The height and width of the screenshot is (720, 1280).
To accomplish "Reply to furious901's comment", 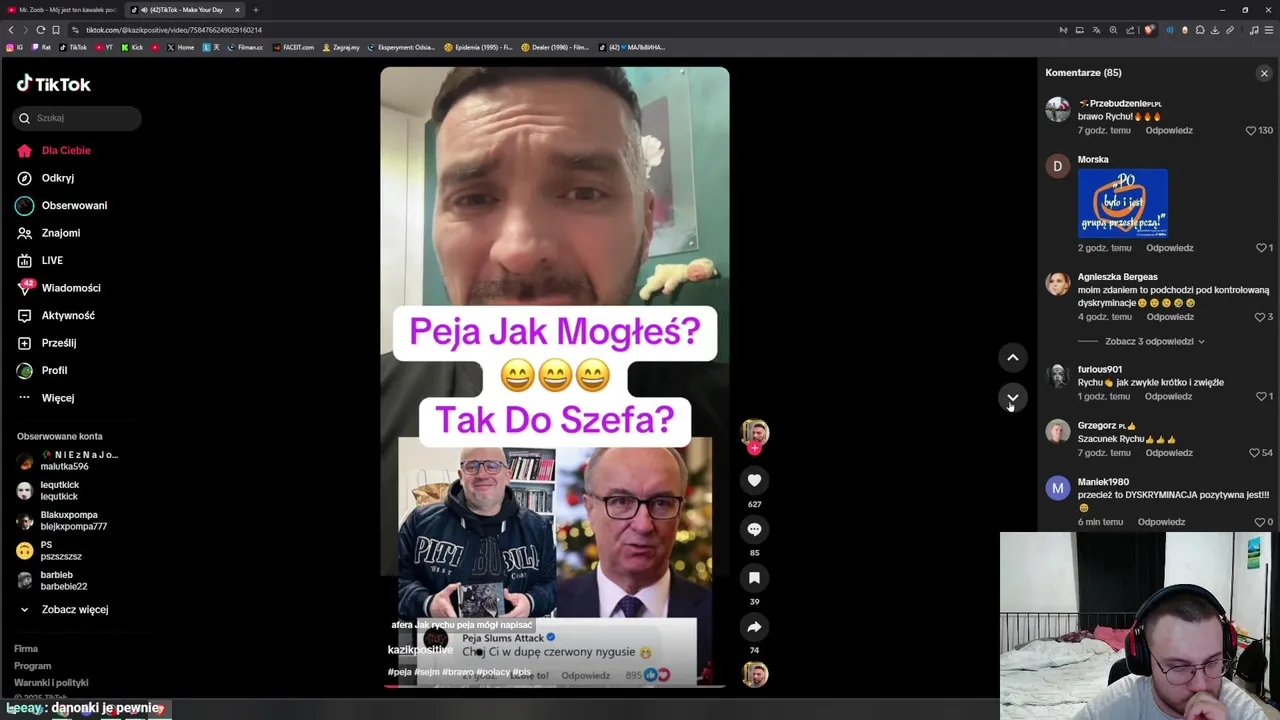I will (x=1168, y=397).
